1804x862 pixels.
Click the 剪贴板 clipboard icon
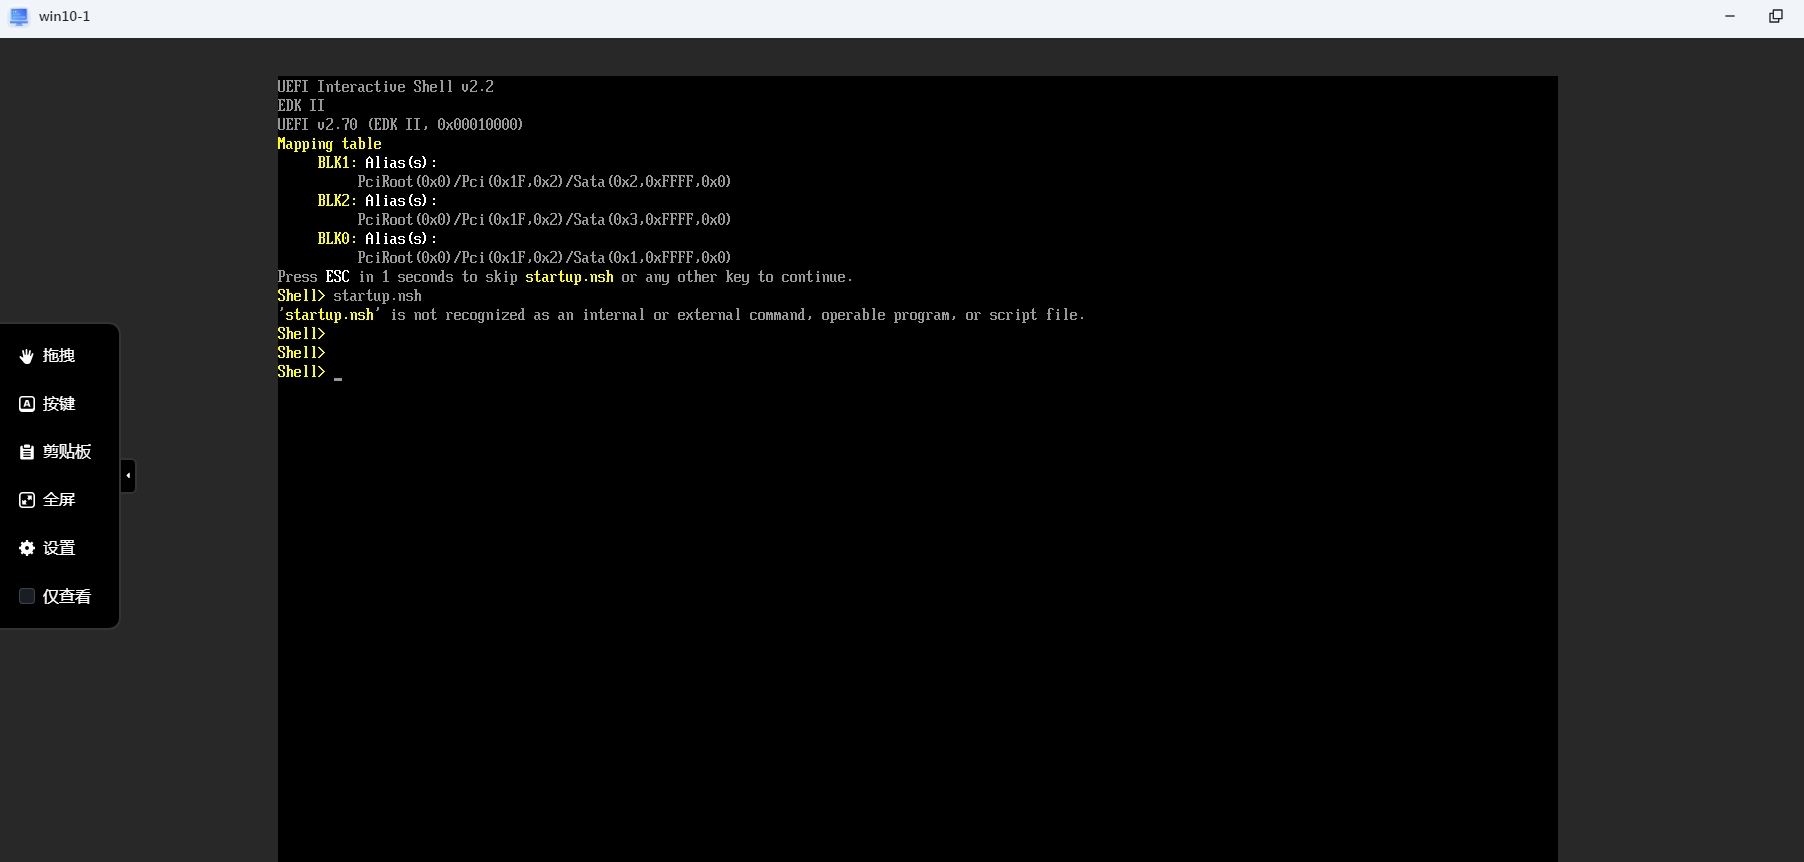pyautogui.click(x=27, y=452)
